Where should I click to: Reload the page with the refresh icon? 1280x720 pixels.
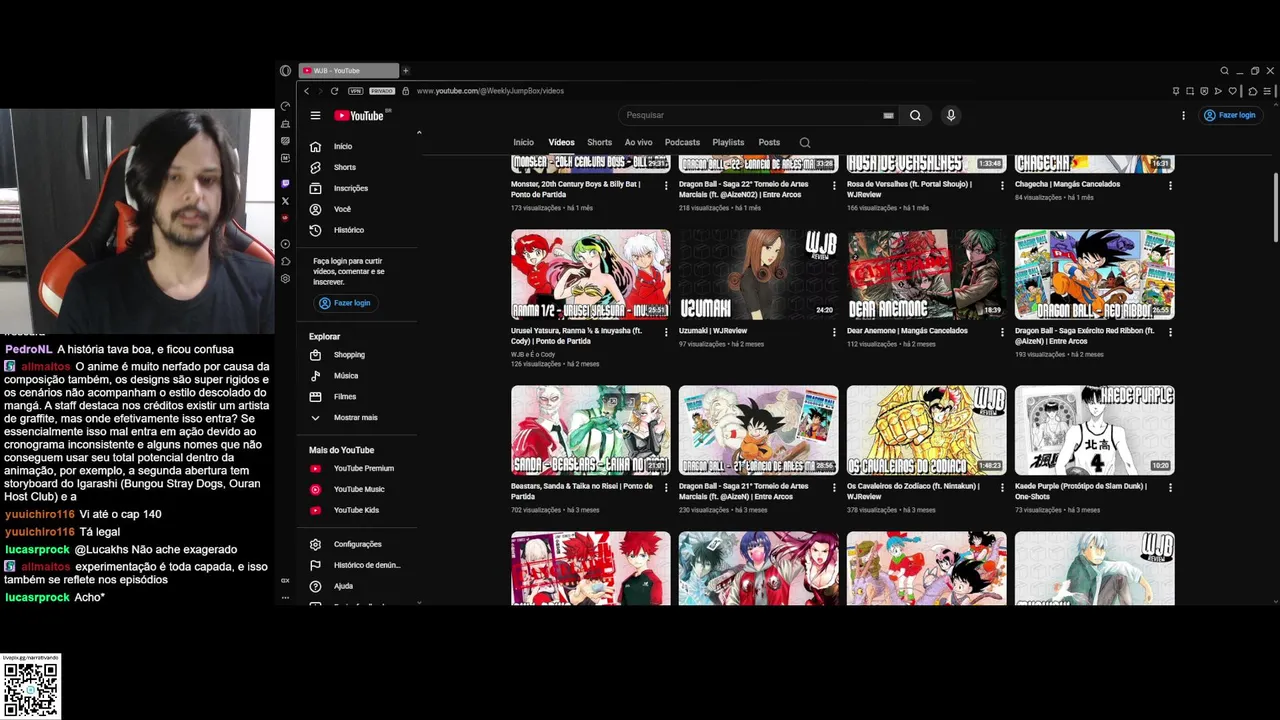[334, 91]
